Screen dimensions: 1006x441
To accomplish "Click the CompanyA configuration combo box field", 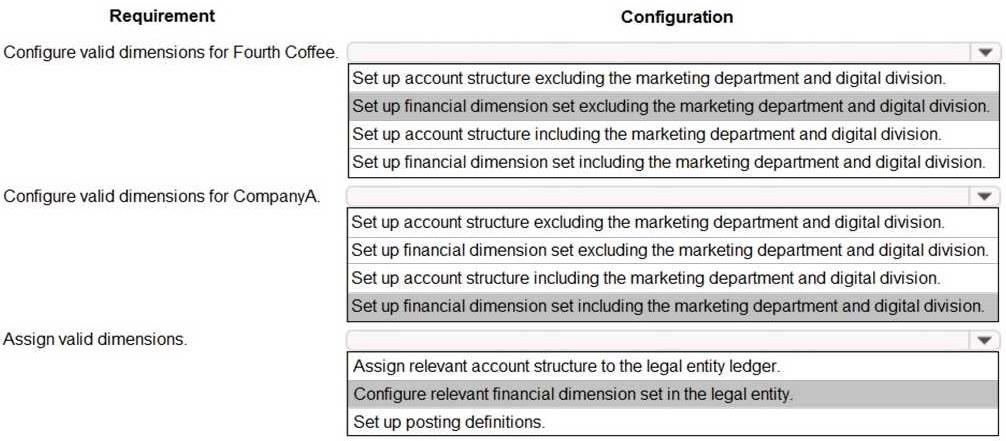I will point(673,196).
